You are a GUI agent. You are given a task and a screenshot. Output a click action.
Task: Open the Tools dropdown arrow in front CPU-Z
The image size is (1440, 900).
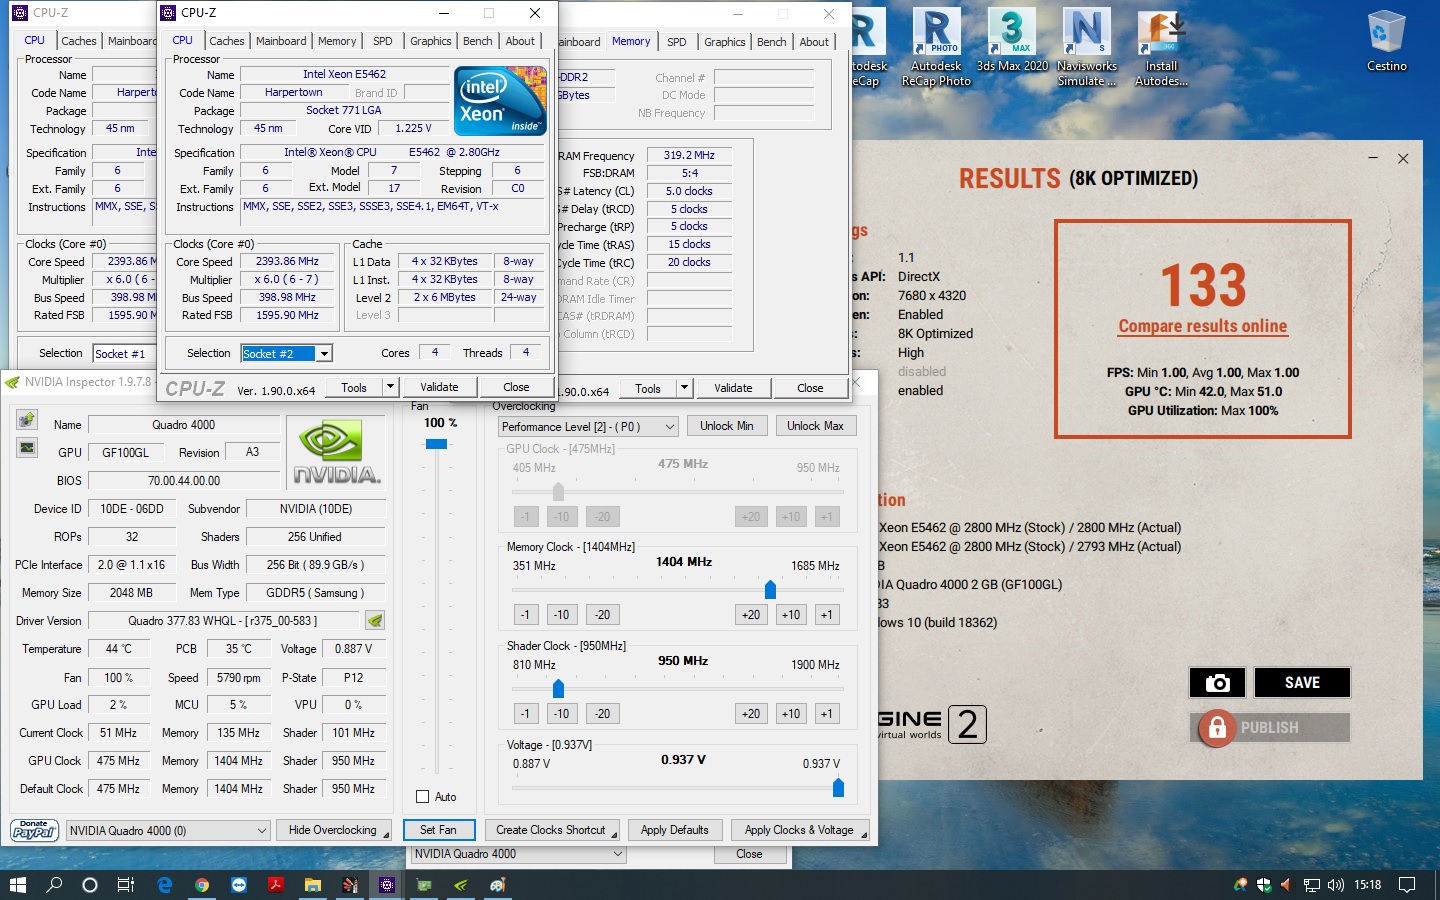(390, 387)
